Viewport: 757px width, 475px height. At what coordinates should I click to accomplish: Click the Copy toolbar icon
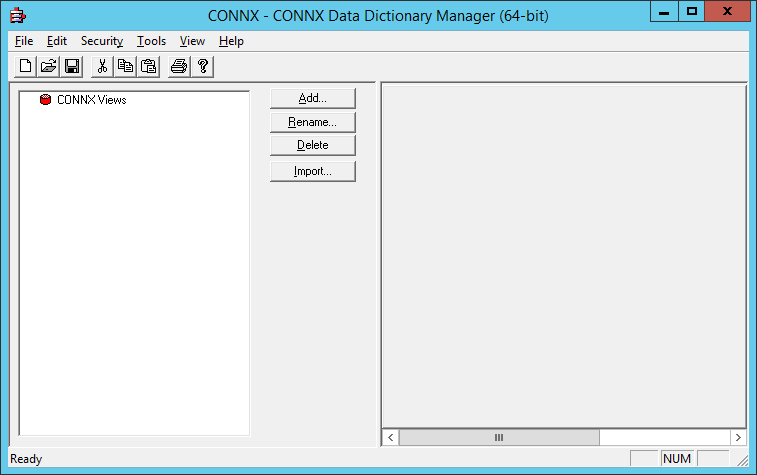(126, 66)
